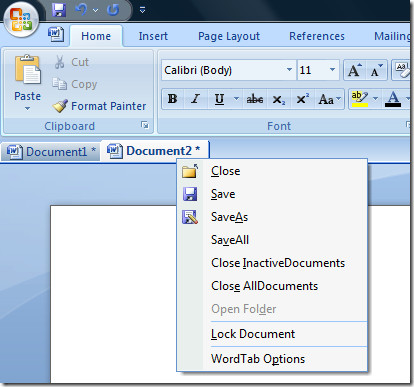414x387 pixels.
Task: Click the Cut scissors button
Action: coord(71,62)
